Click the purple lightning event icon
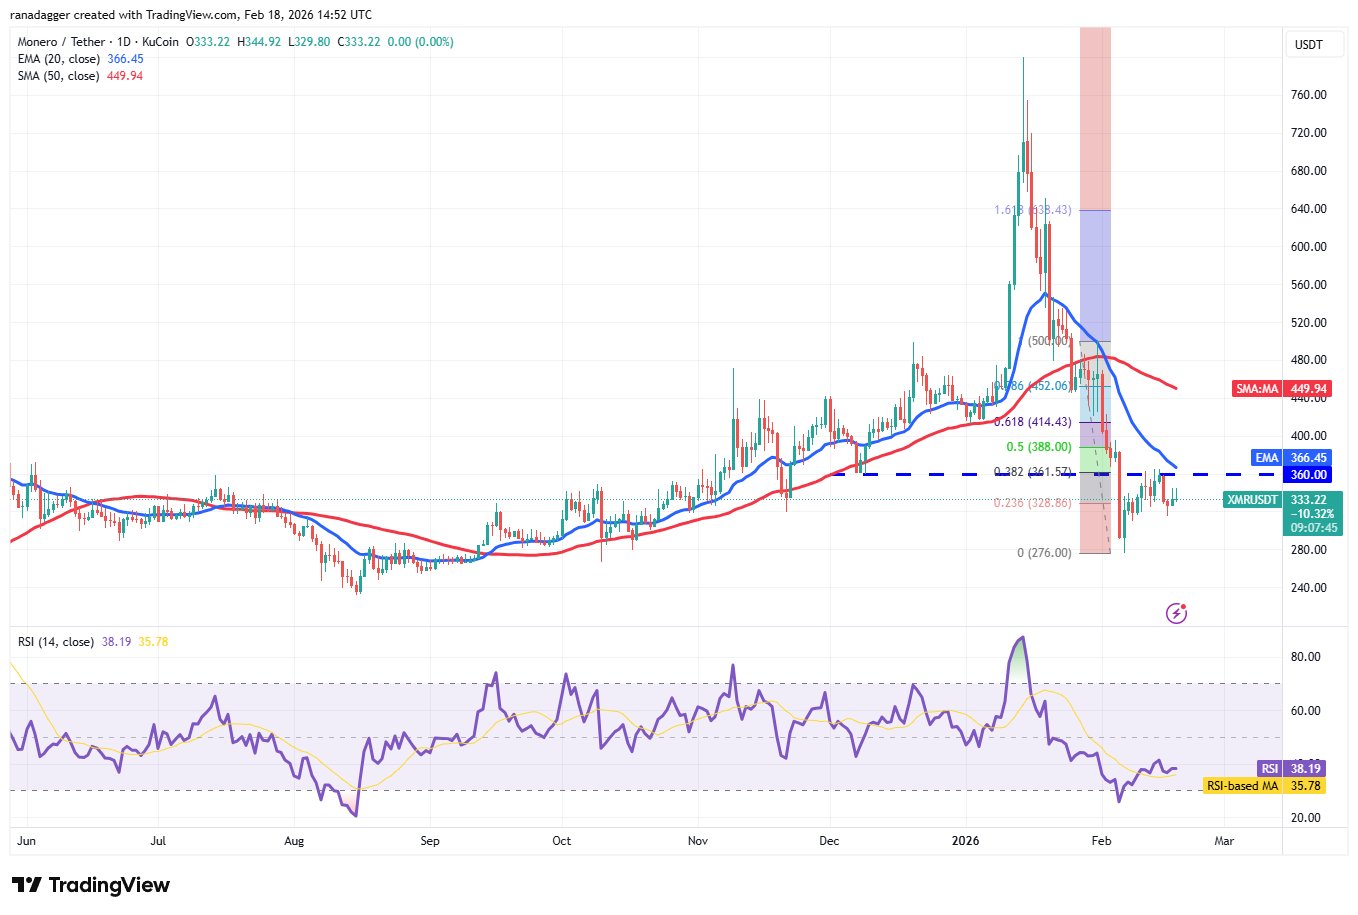The image size is (1358, 915). tap(1177, 613)
